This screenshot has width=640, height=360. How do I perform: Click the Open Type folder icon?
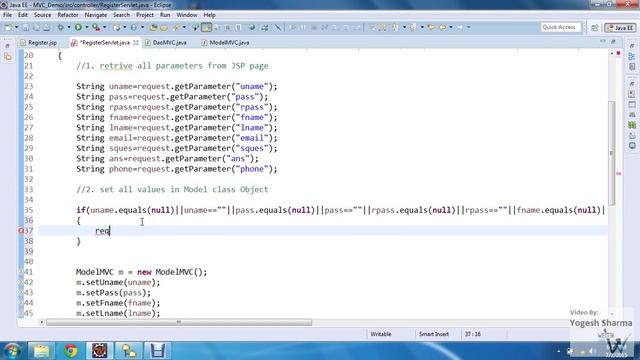pyautogui.click(x=153, y=27)
